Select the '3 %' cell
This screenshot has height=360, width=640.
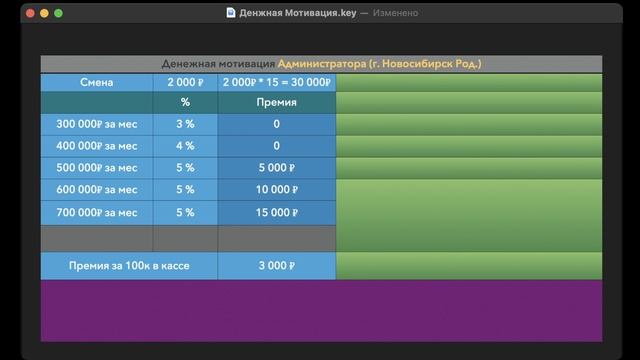point(185,124)
